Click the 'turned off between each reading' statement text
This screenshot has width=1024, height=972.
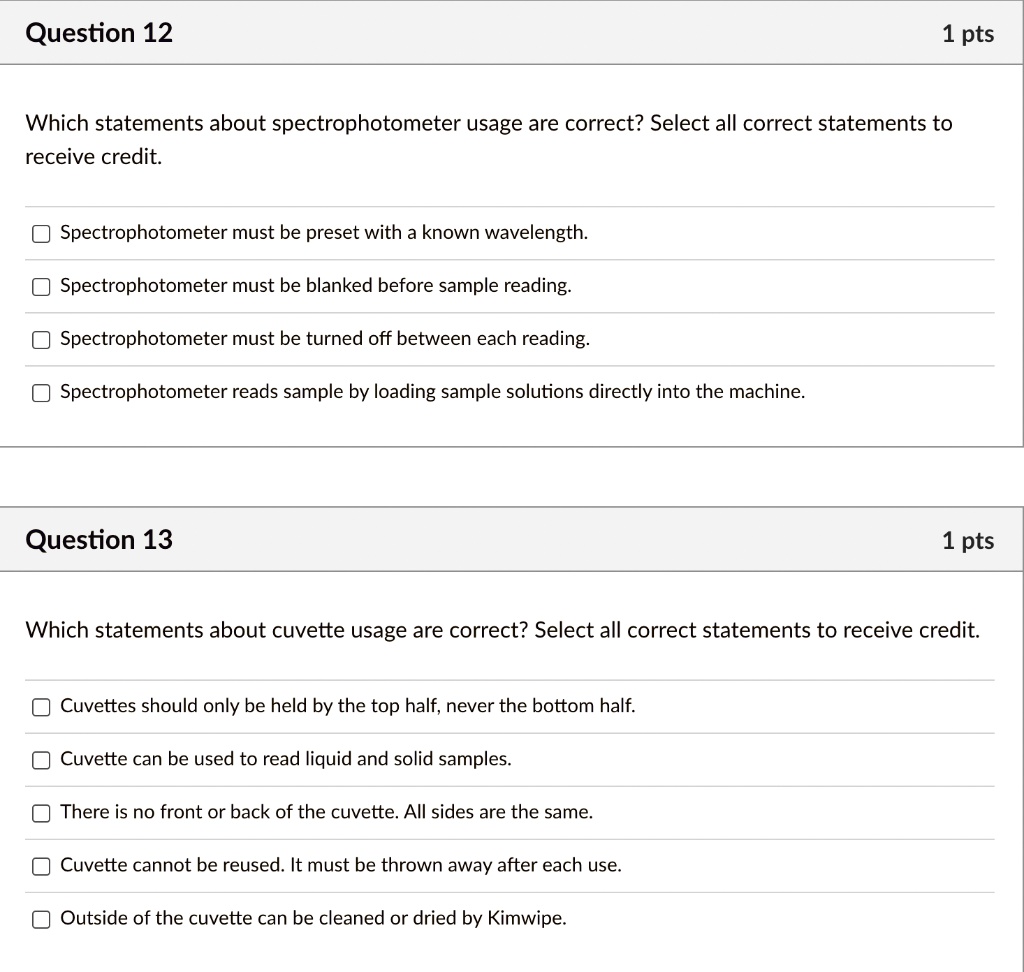click(325, 339)
